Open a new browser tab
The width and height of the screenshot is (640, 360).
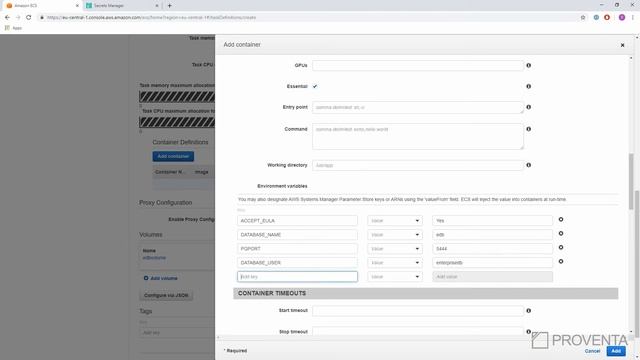point(169,6)
